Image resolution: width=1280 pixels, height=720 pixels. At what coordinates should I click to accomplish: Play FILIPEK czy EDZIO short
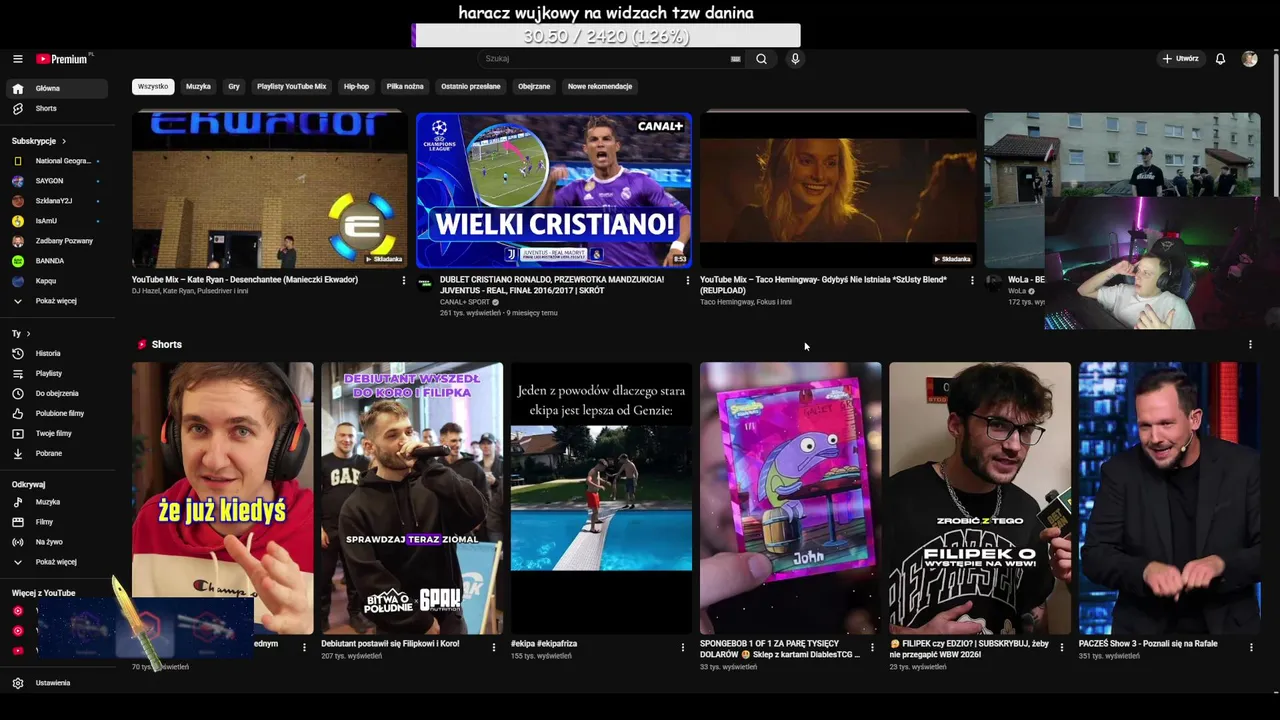click(x=980, y=498)
